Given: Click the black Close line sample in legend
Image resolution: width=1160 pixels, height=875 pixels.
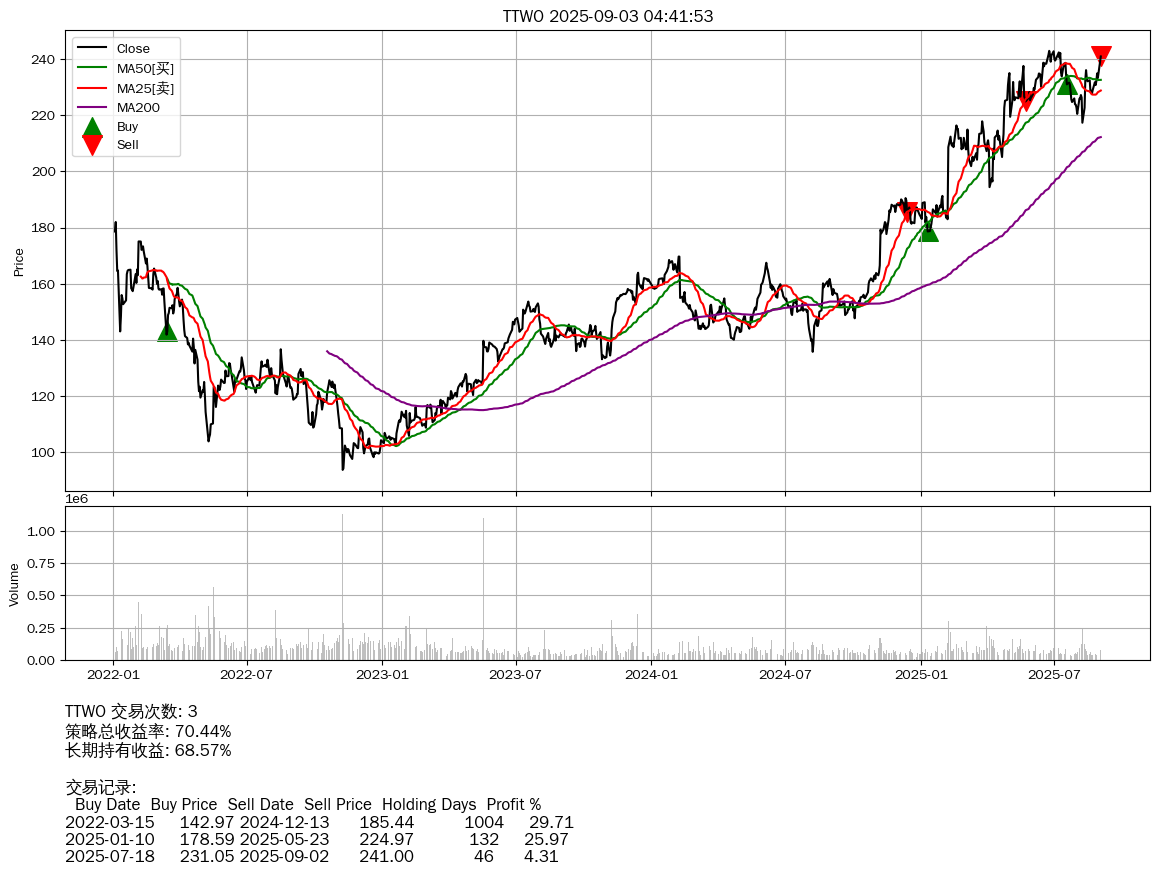Looking at the screenshot, I should click(x=92, y=49).
